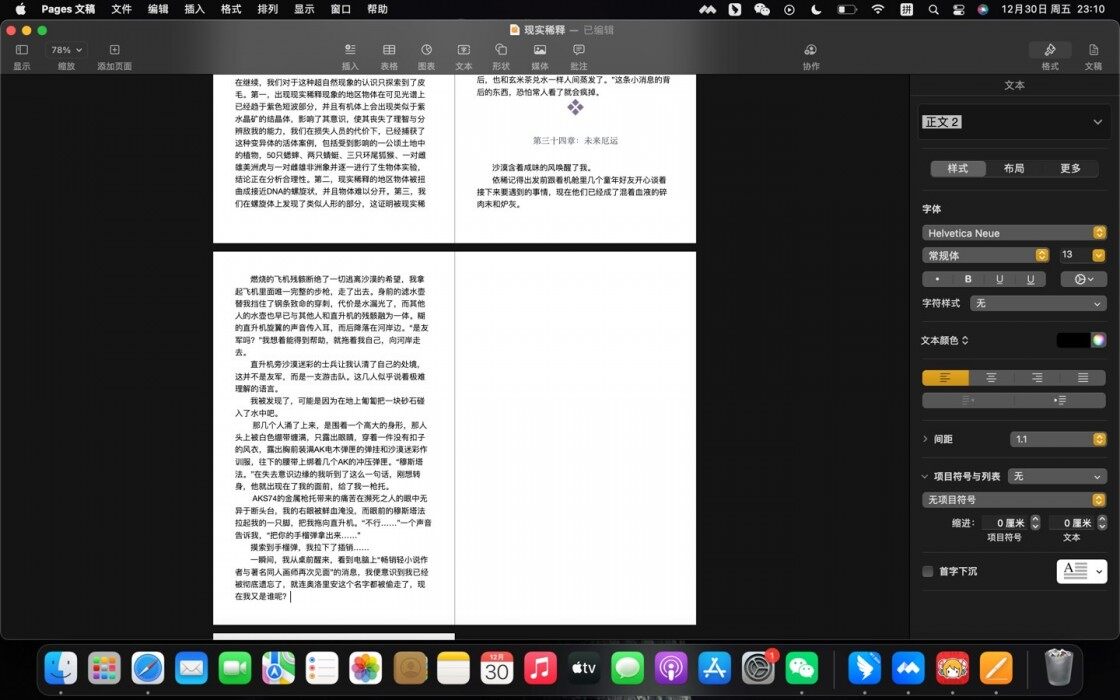Open the 媒体 media toolbar icon
The width and height of the screenshot is (1120, 700).
click(x=540, y=50)
